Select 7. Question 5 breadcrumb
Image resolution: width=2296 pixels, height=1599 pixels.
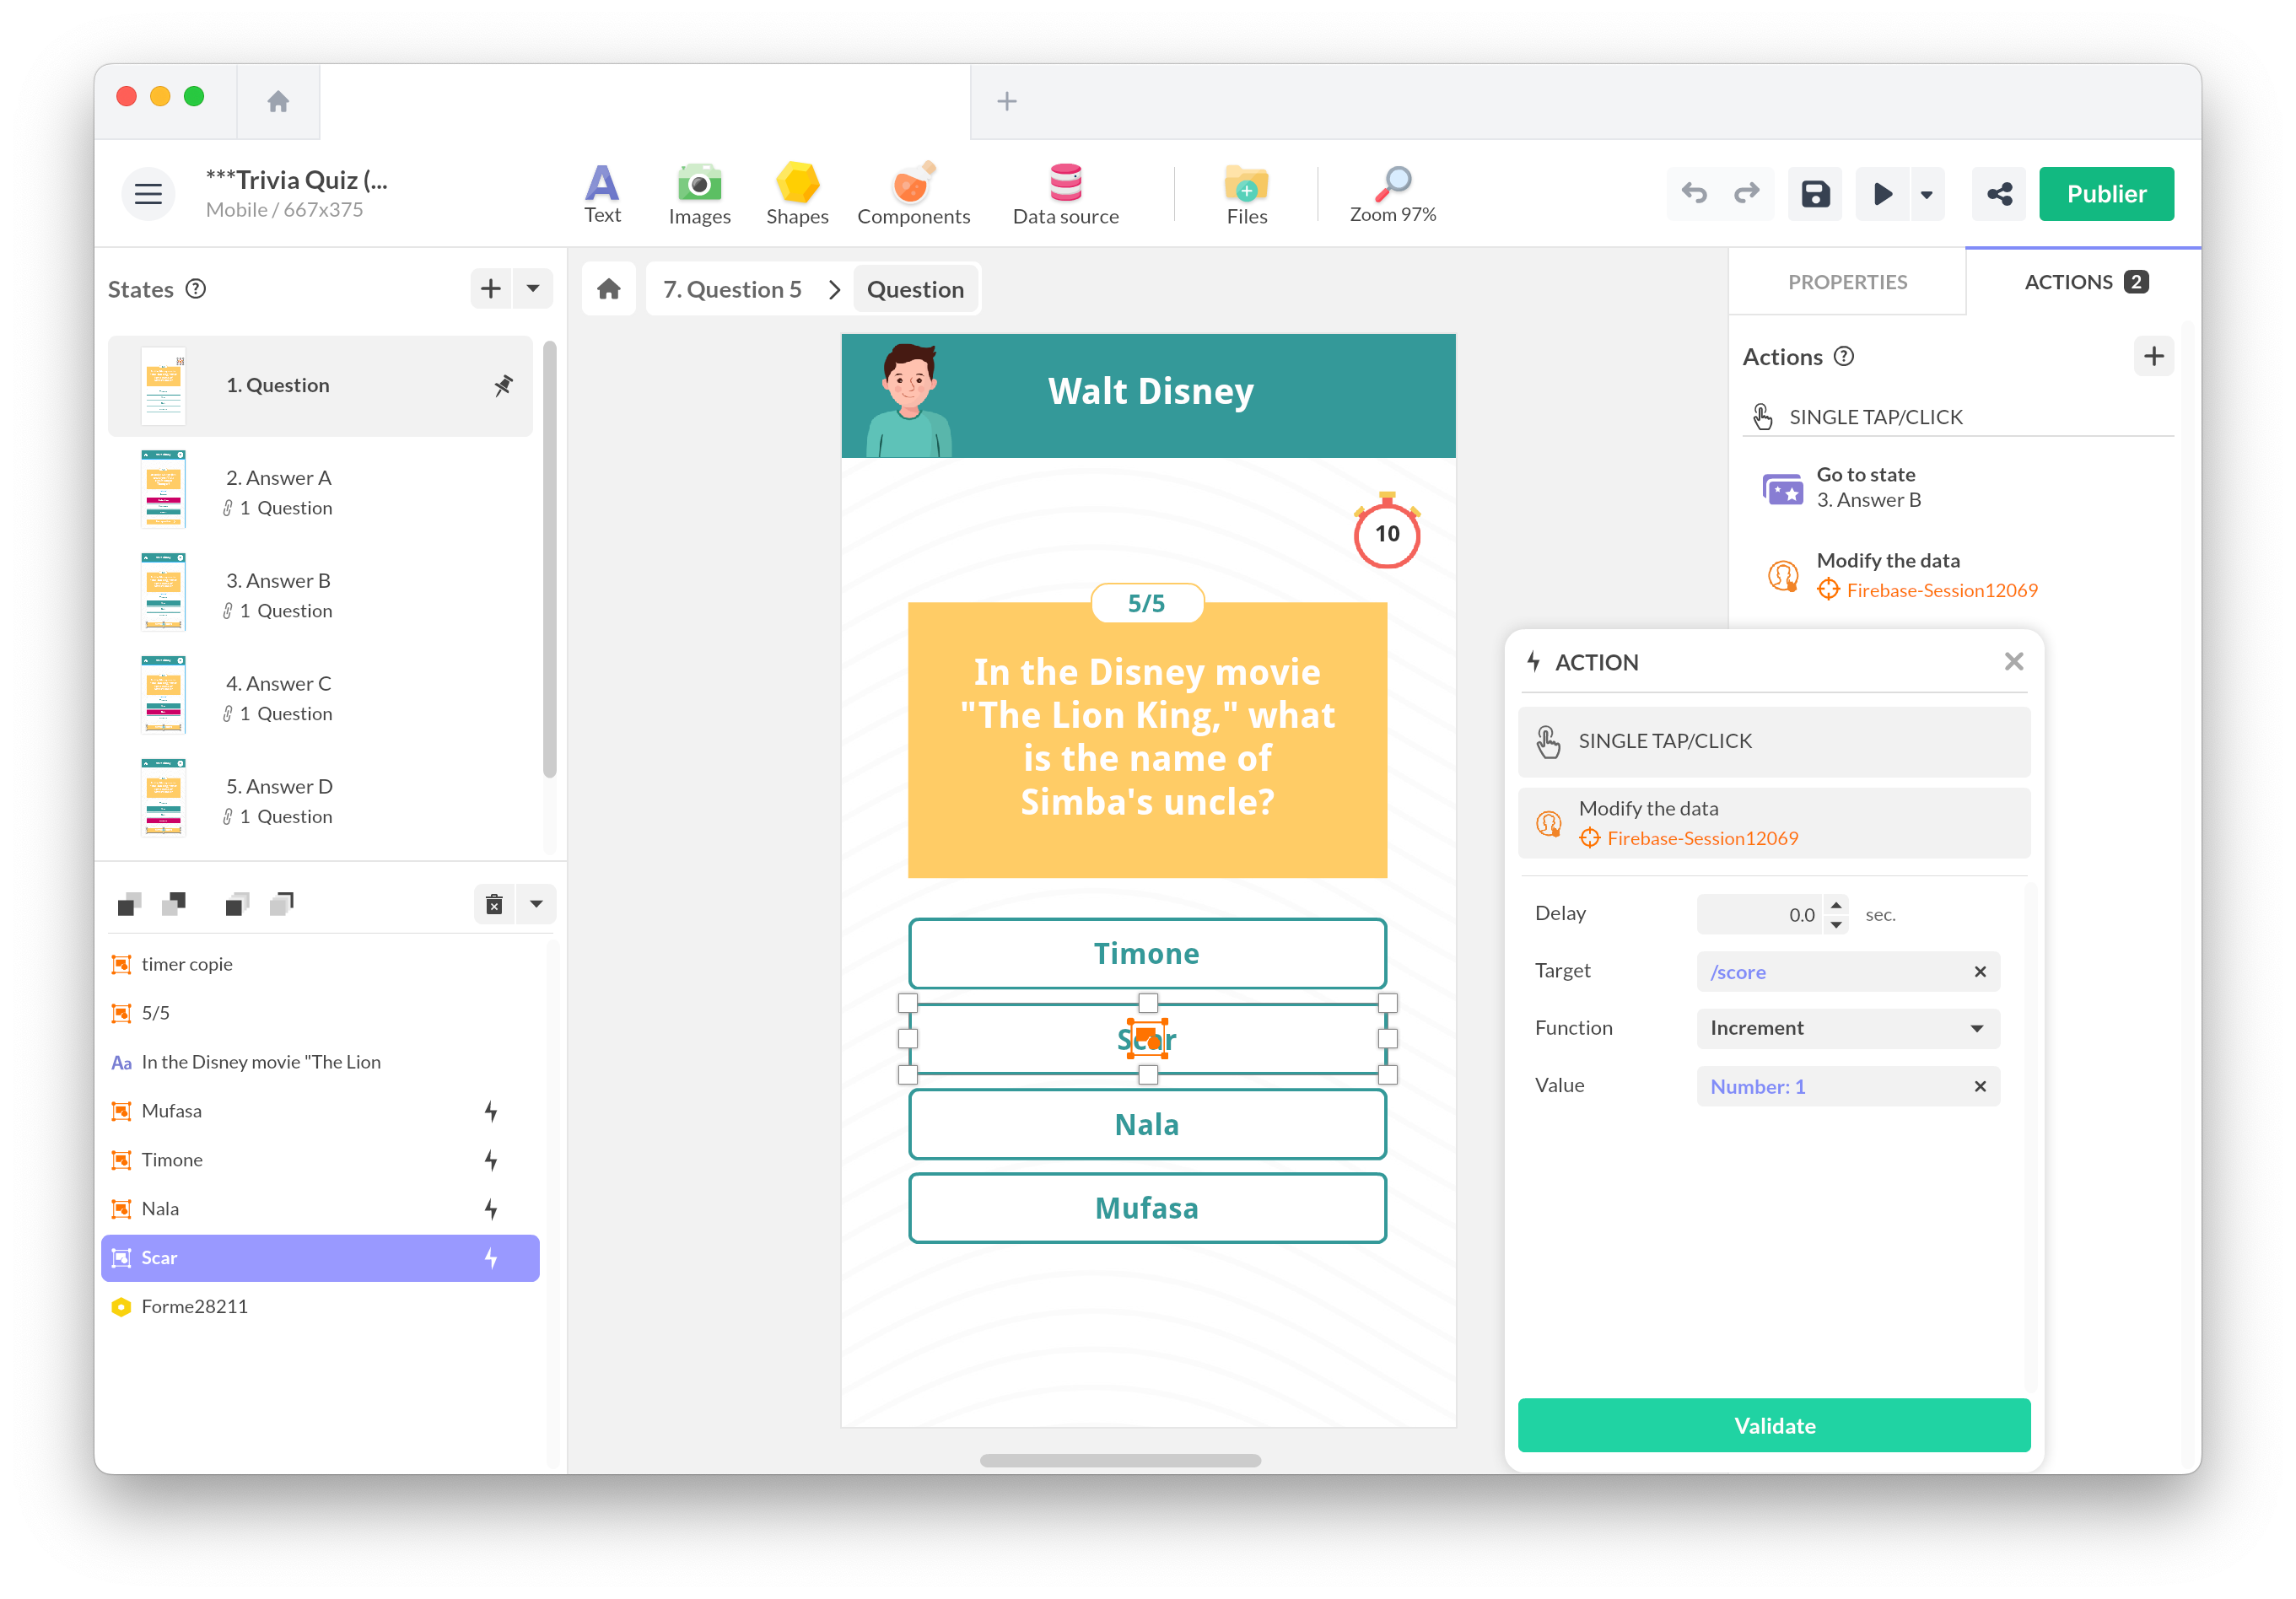733,289
